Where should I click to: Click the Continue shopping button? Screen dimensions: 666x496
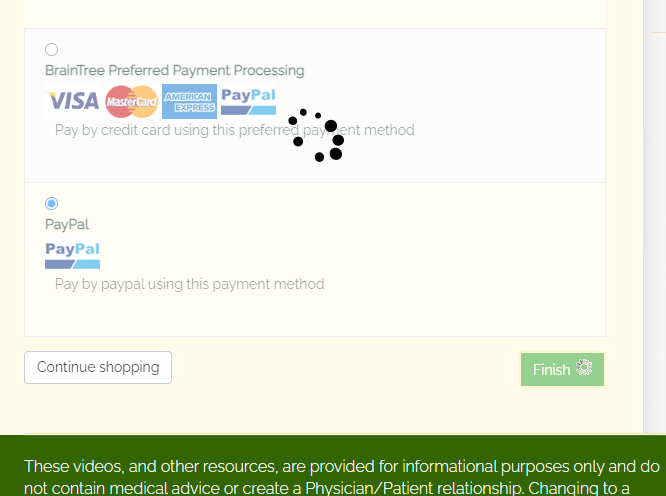tap(98, 367)
